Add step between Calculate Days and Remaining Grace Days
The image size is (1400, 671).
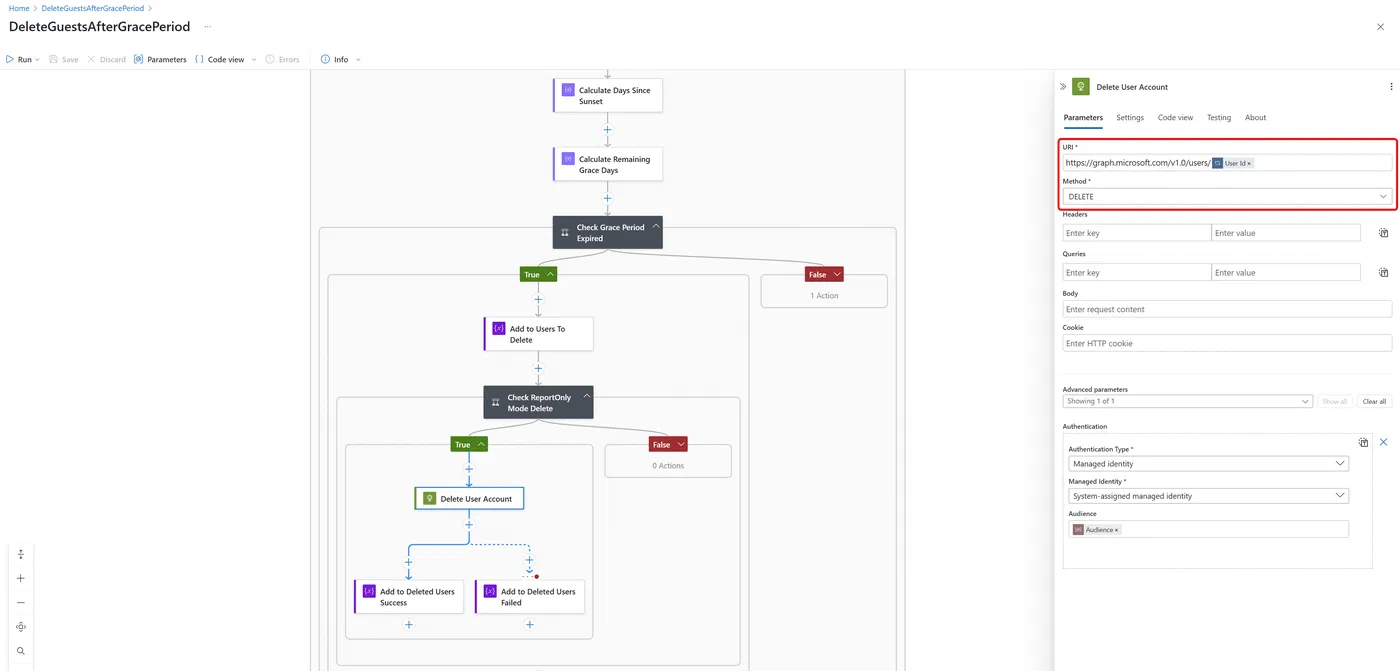(x=607, y=130)
